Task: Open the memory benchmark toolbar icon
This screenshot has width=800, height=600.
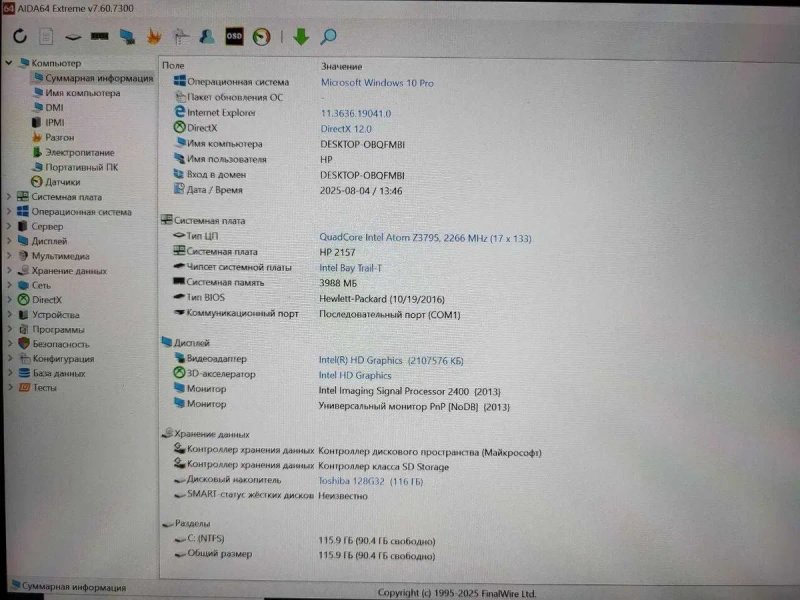Action: tap(99, 36)
